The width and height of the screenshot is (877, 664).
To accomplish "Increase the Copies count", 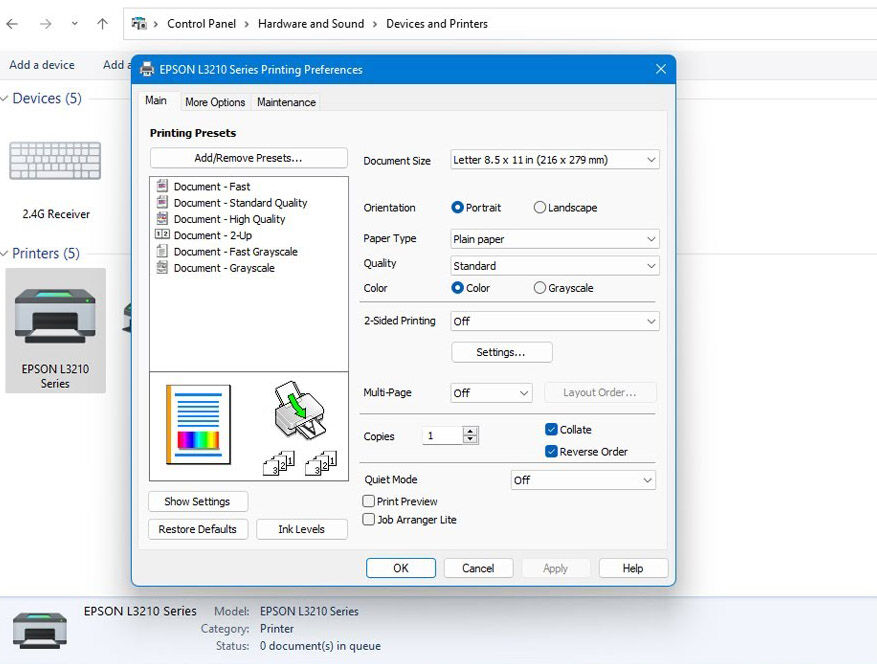I will pos(470,431).
